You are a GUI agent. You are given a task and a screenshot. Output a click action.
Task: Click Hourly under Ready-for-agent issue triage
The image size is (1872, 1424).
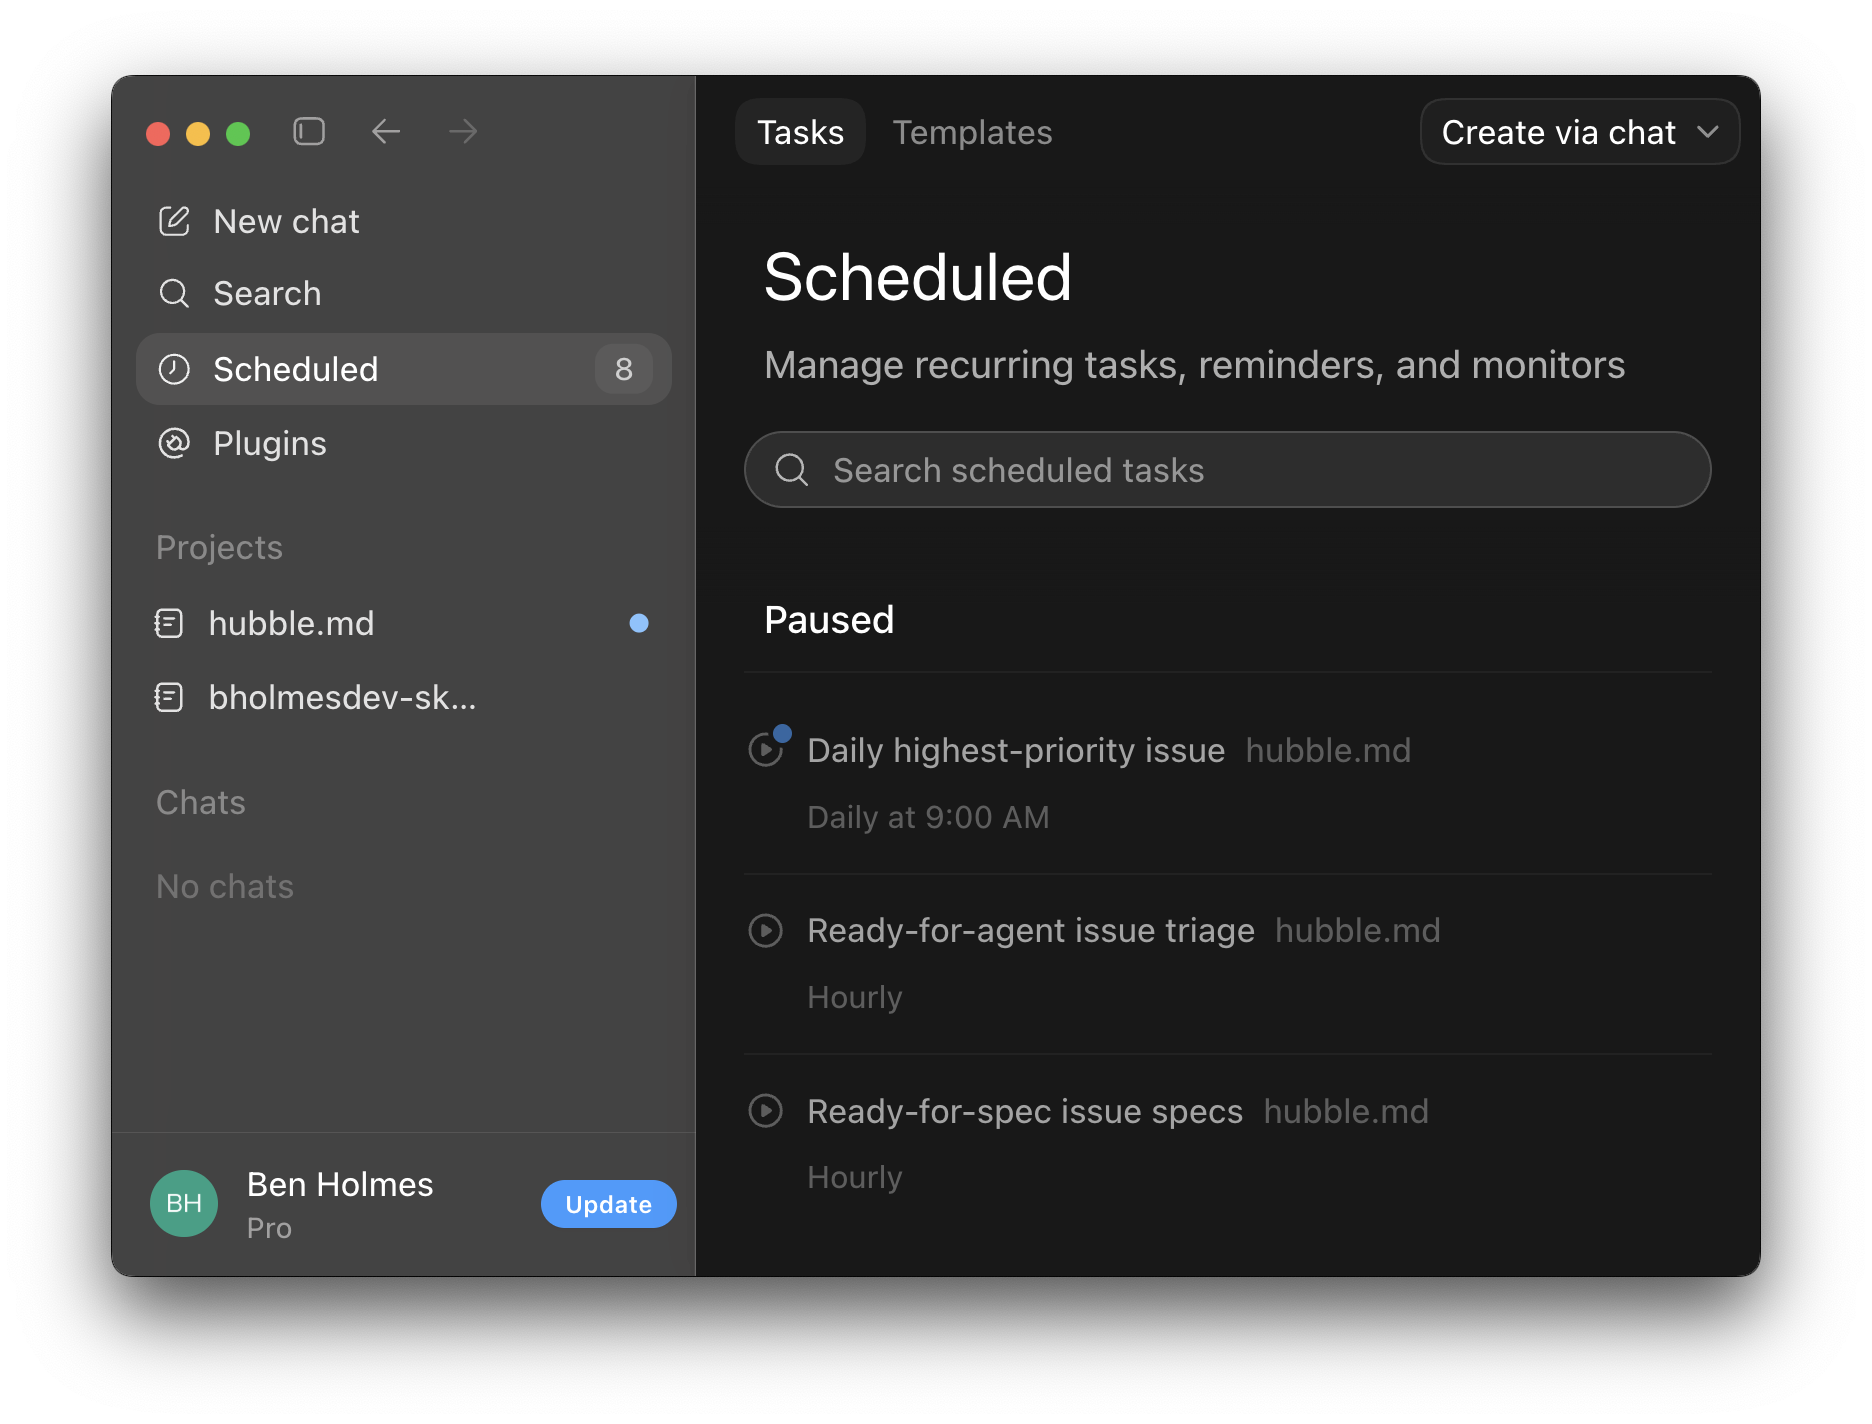[855, 997]
